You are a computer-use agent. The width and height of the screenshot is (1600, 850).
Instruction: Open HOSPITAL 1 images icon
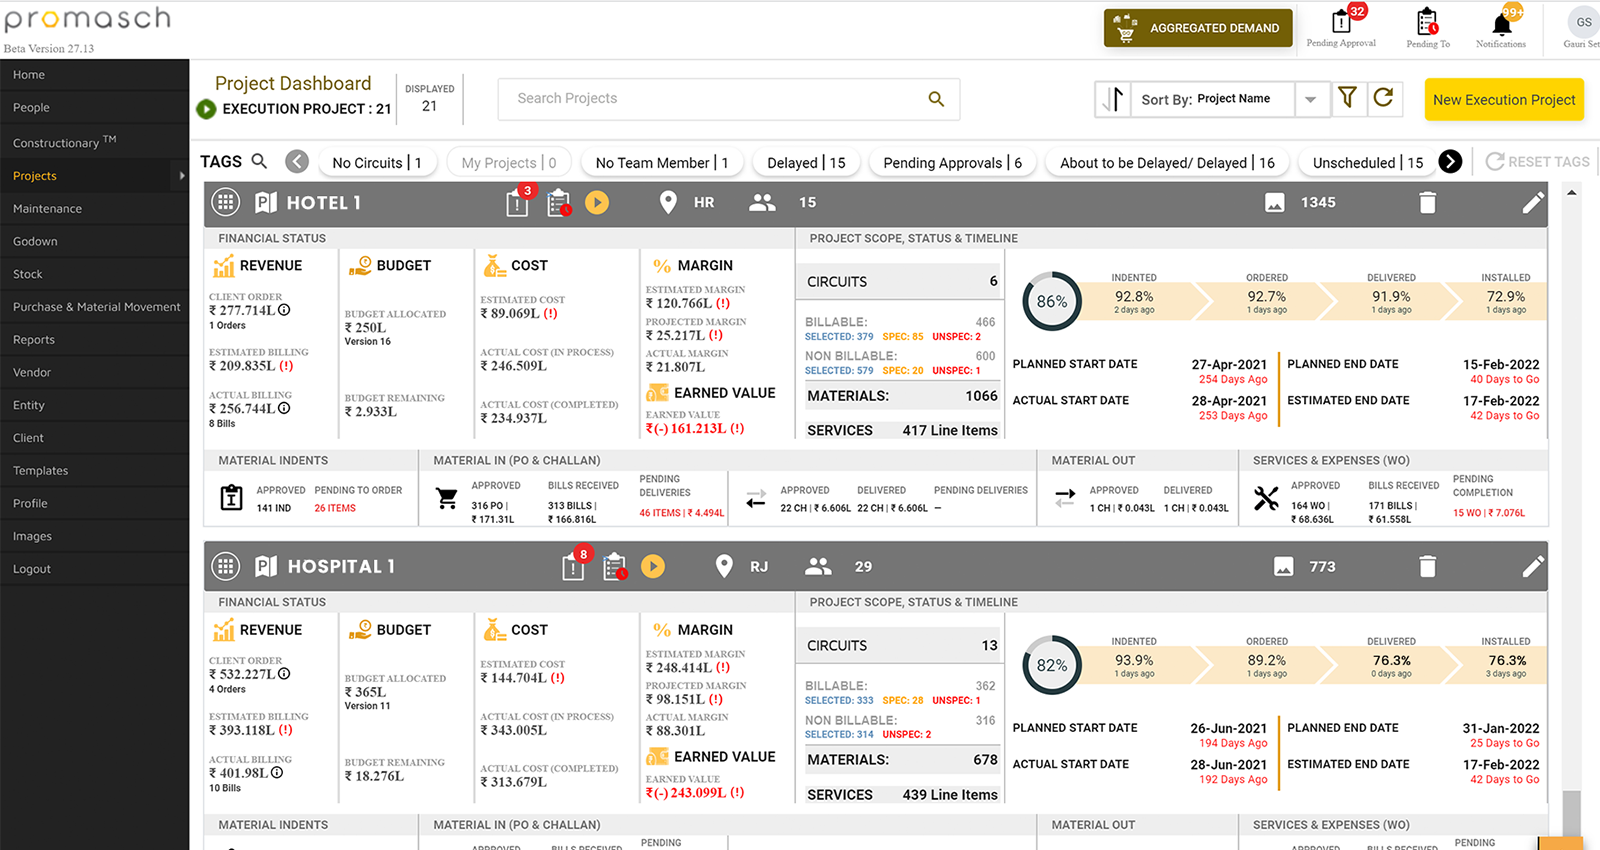[x=1284, y=567]
